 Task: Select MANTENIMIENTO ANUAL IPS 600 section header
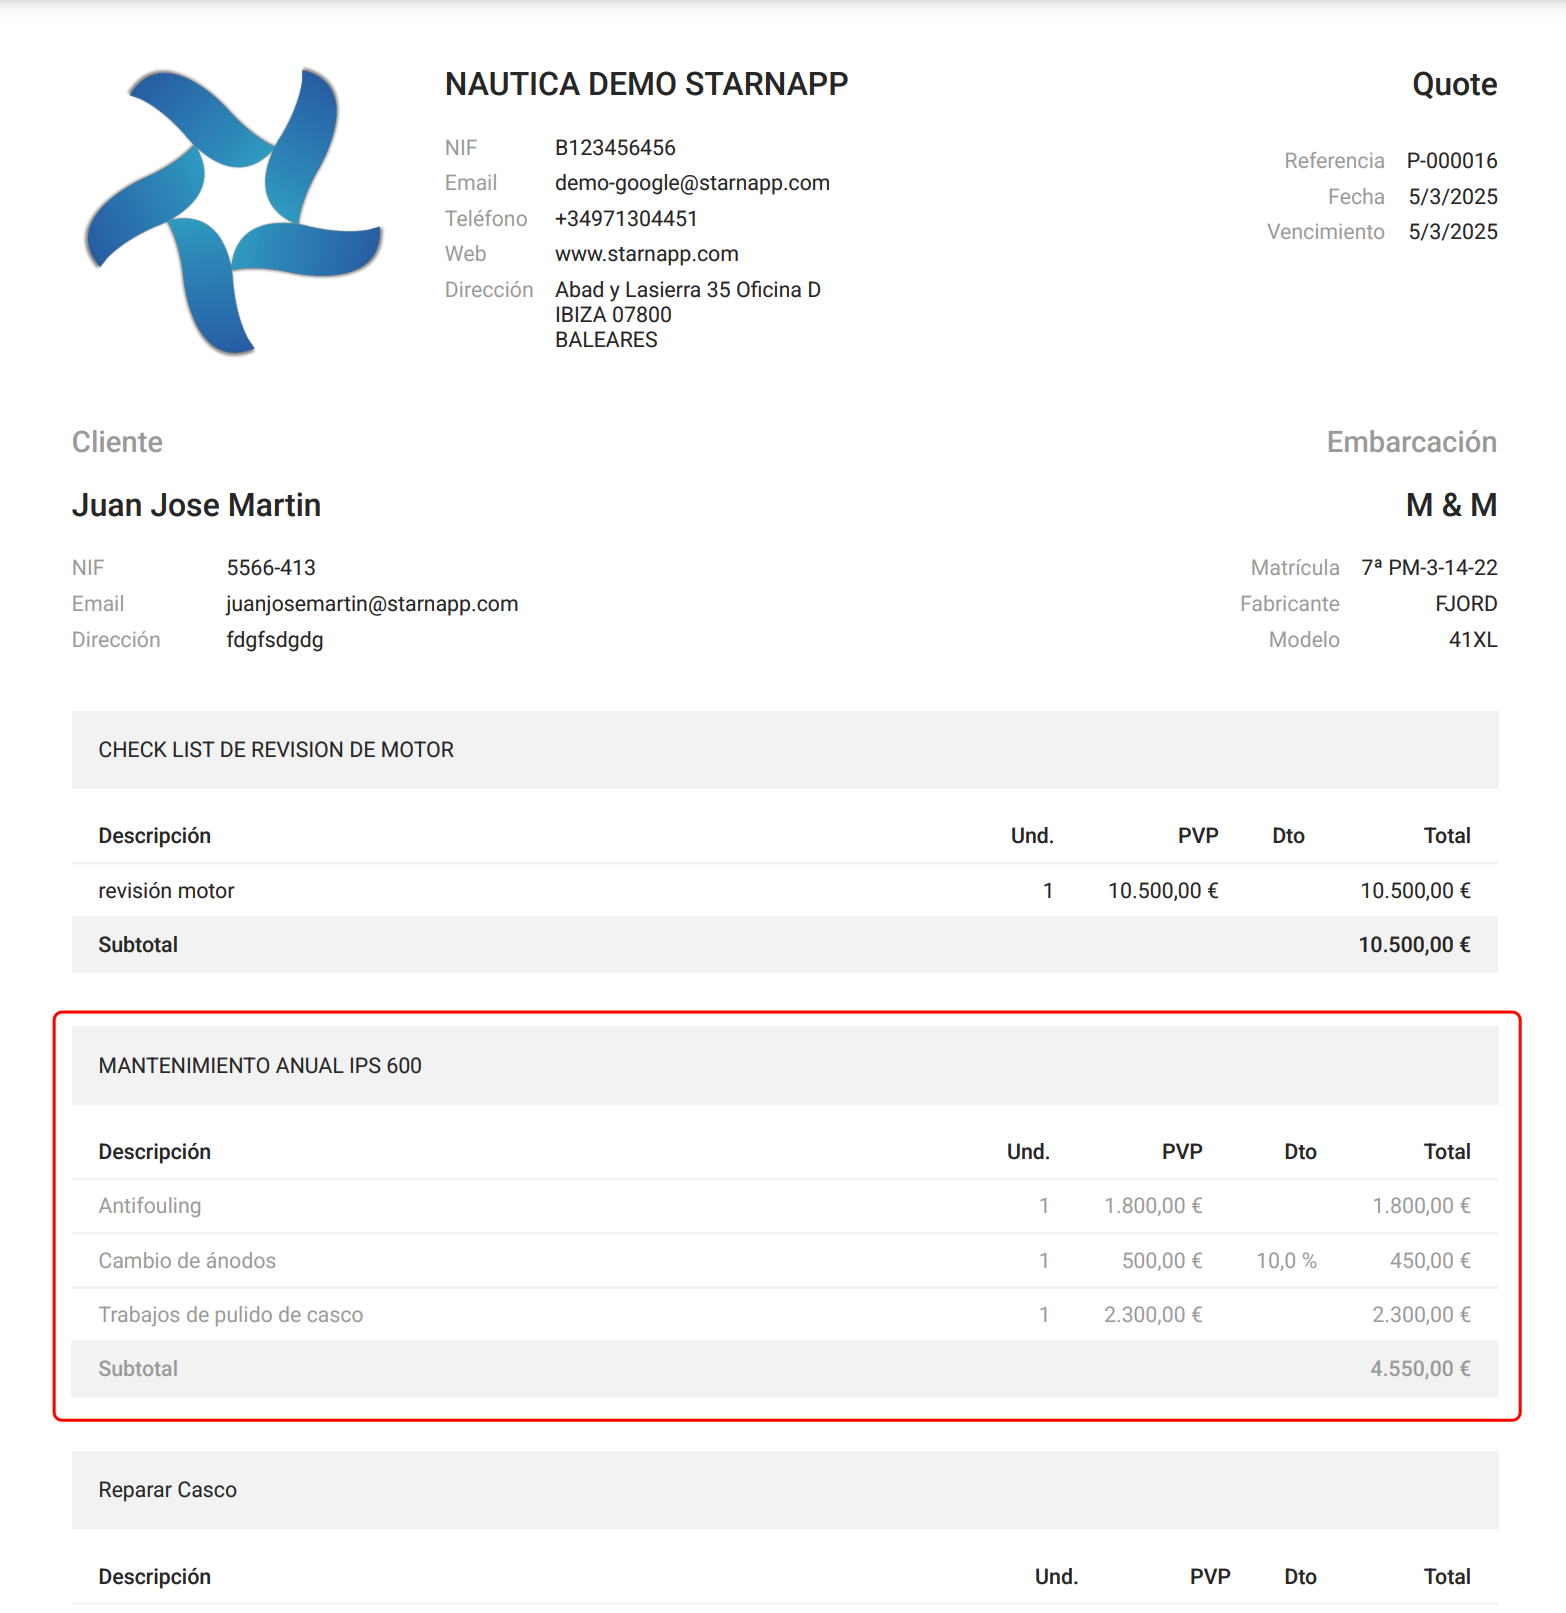pyautogui.click(x=785, y=1066)
